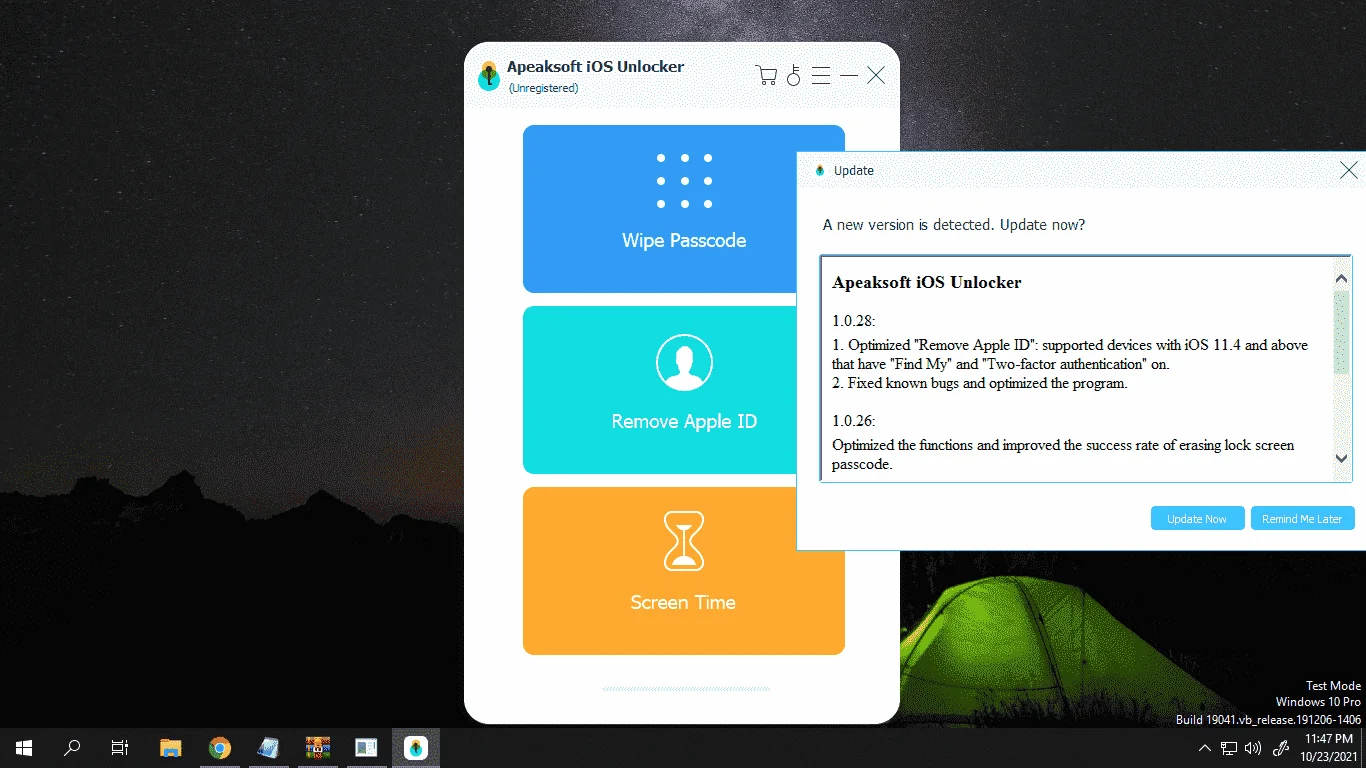The image size is (1366, 768).
Task: Click the changelog scrollbar thumb
Action: coord(1342,332)
